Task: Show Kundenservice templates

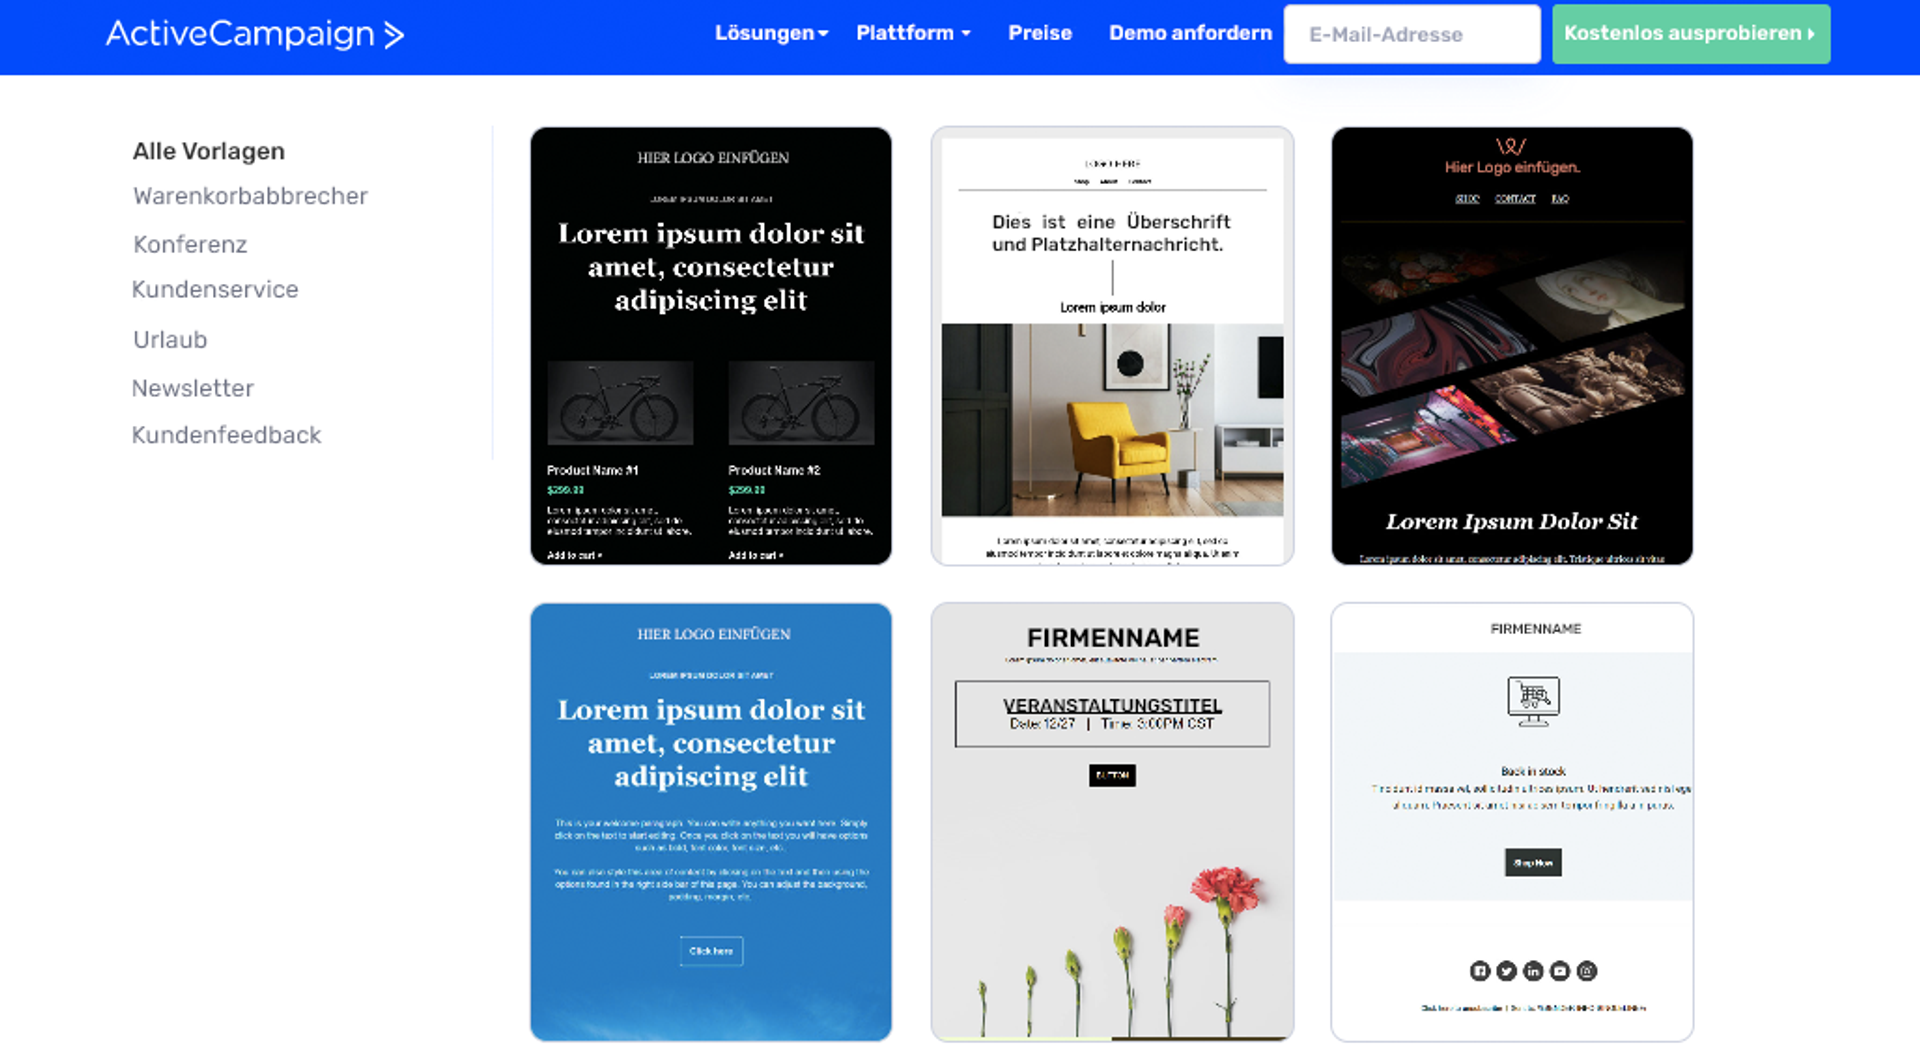Action: pyautogui.click(x=215, y=289)
